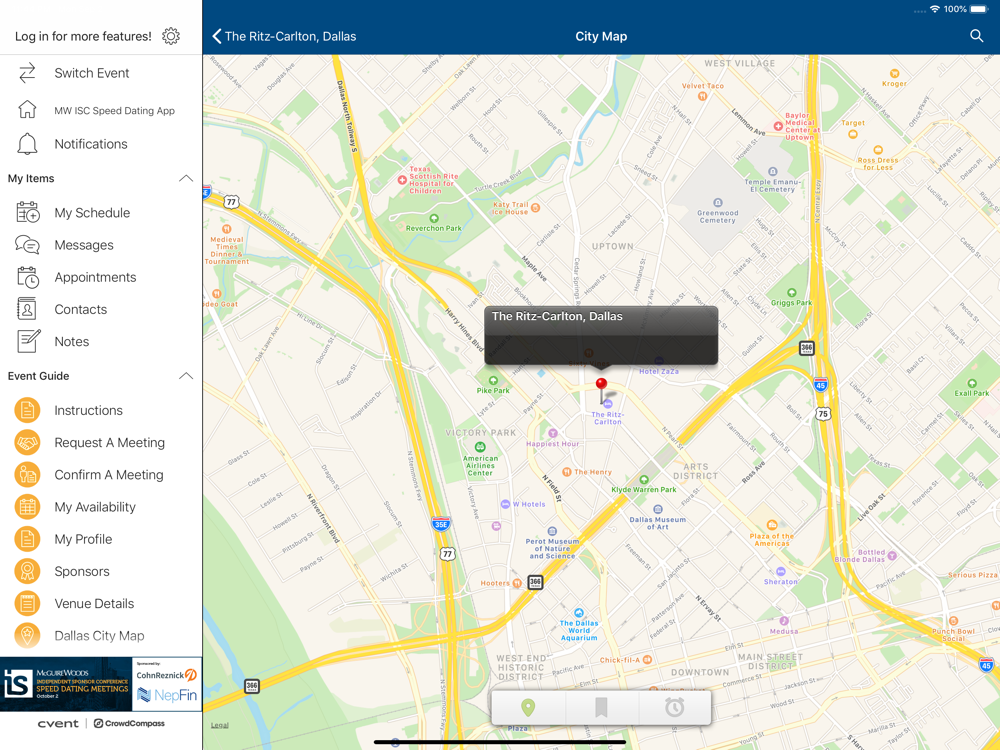Collapse the My Items section
The width and height of the screenshot is (1000, 750).
pos(185,179)
